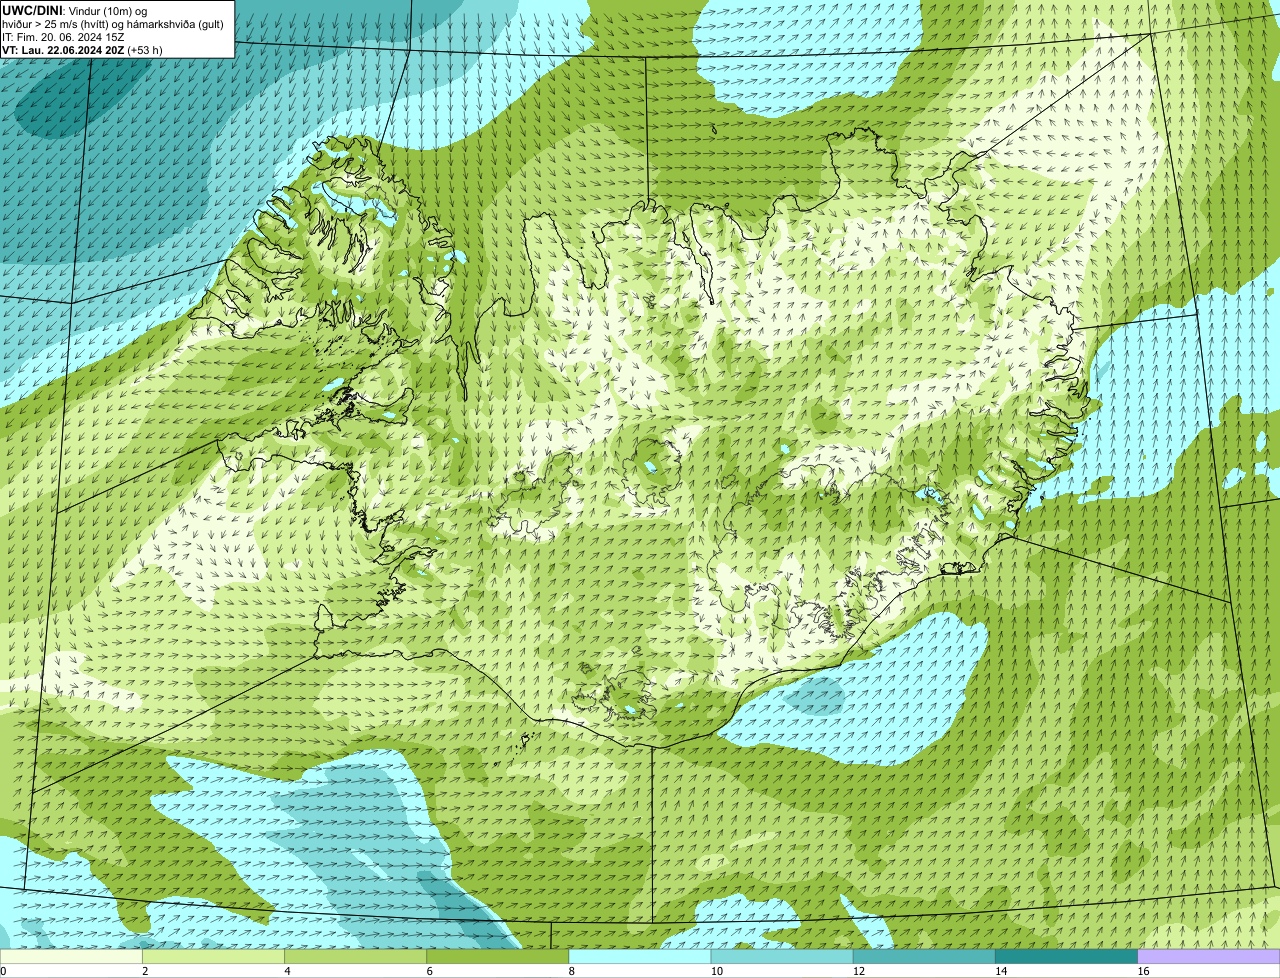Click the legend scale label "8"
This screenshot has height=978, width=1280.
[571, 971]
